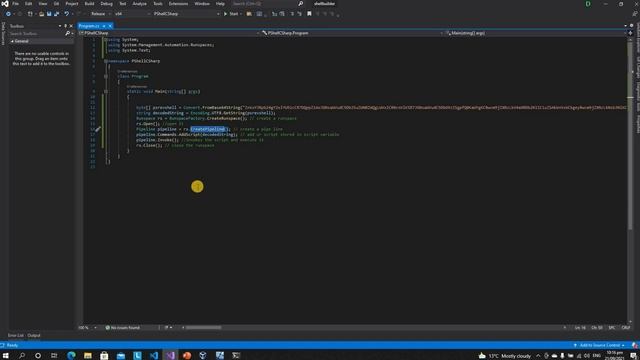
Task: Open the PShellCSharp project navigation dropdown
Action: [x=169, y=33]
